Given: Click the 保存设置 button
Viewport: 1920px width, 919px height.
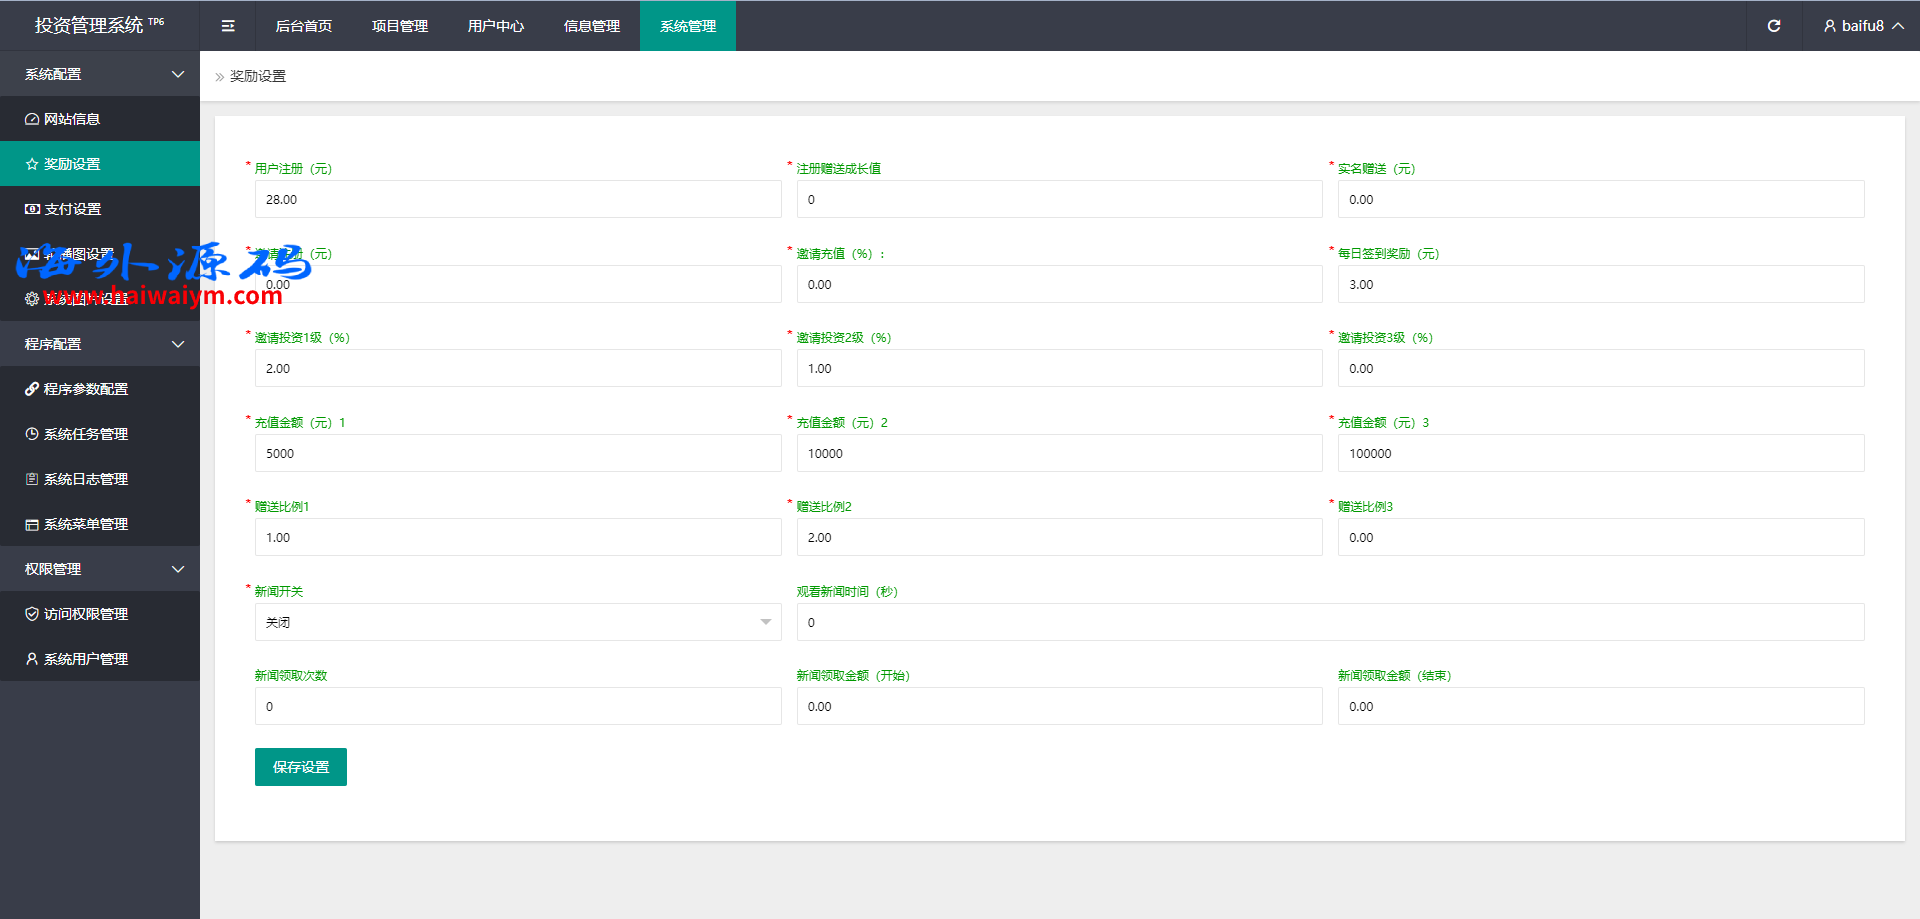Looking at the screenshot, I should pyautogui.click(x=300, y=767).
